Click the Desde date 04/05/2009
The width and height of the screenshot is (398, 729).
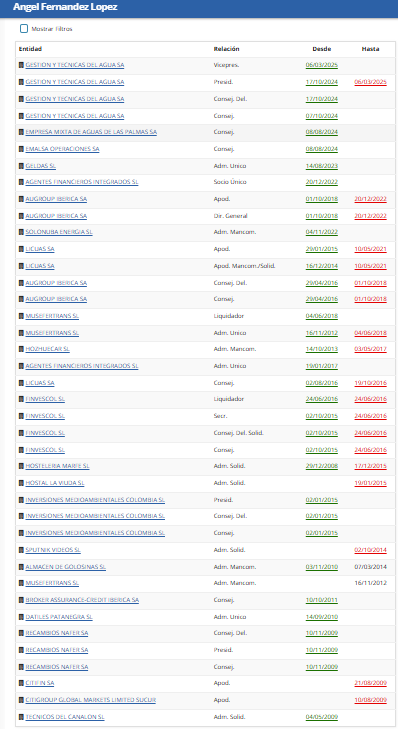click(x=322, y=717)
